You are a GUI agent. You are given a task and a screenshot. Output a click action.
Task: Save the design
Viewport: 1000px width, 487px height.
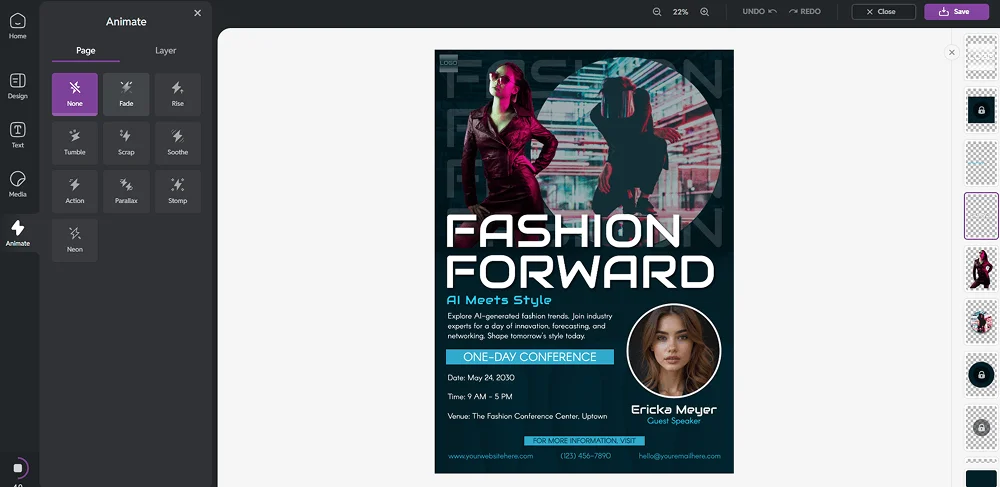point(954,12)
